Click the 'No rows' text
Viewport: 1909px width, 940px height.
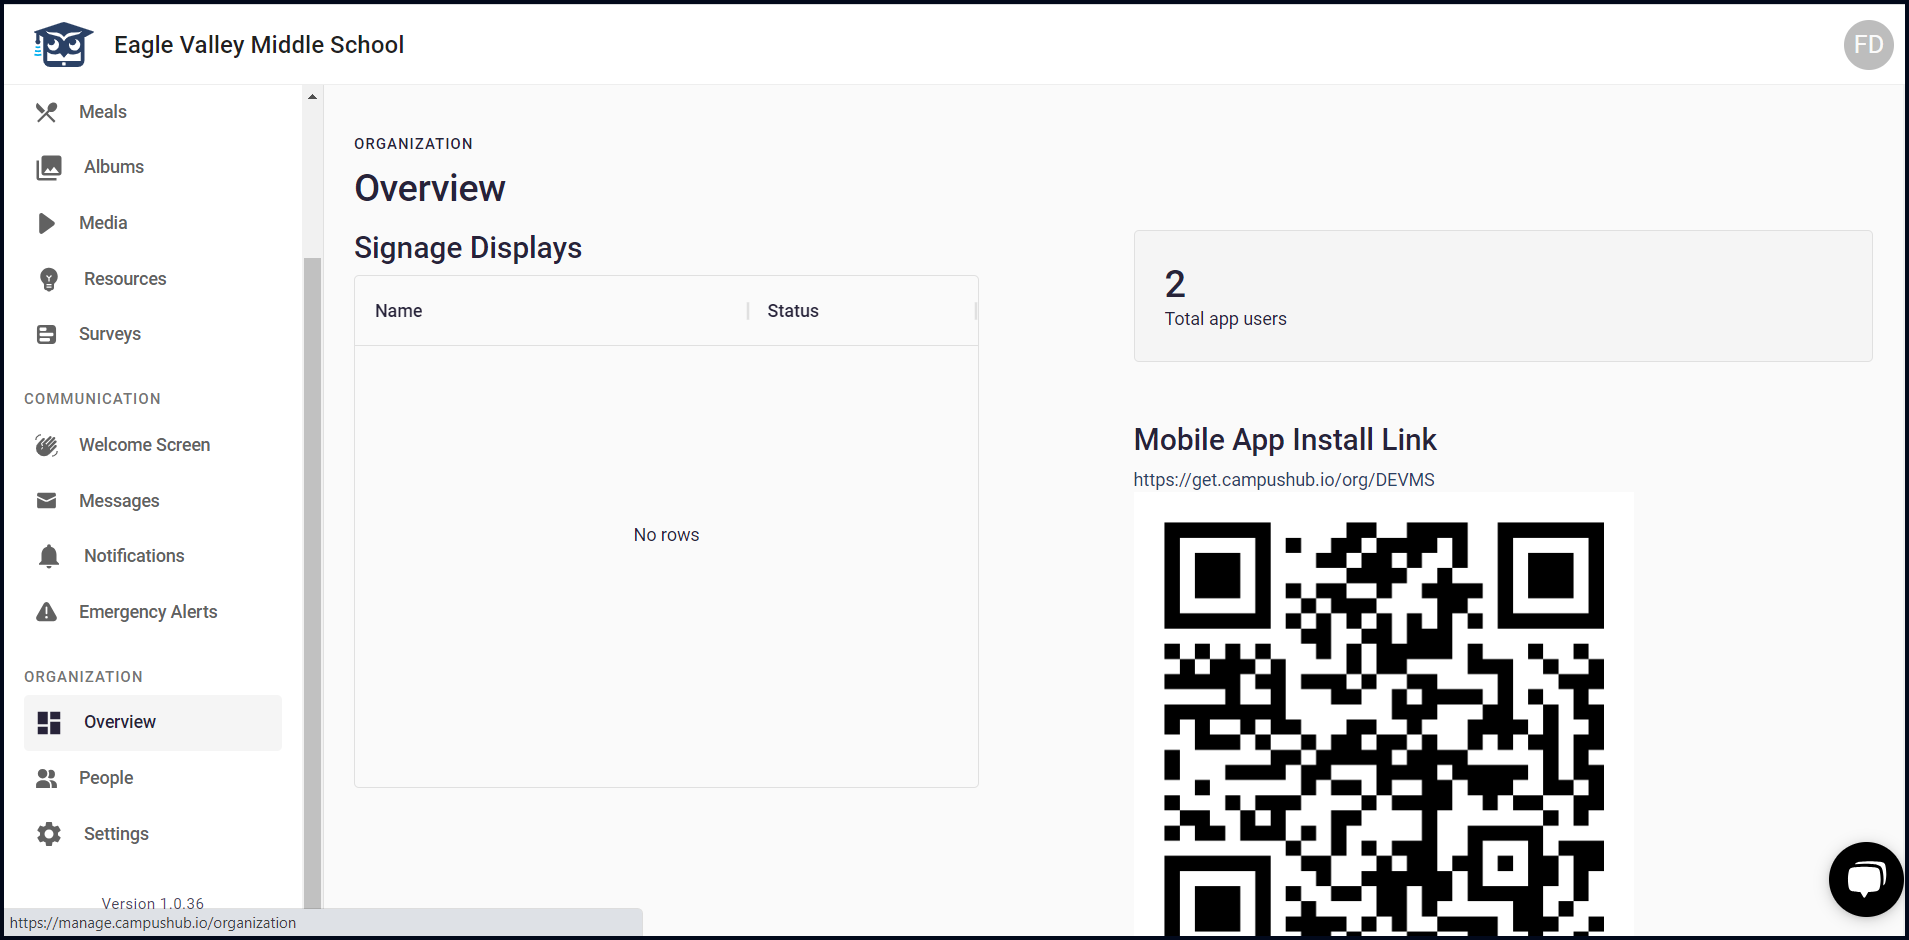[666, 535]
